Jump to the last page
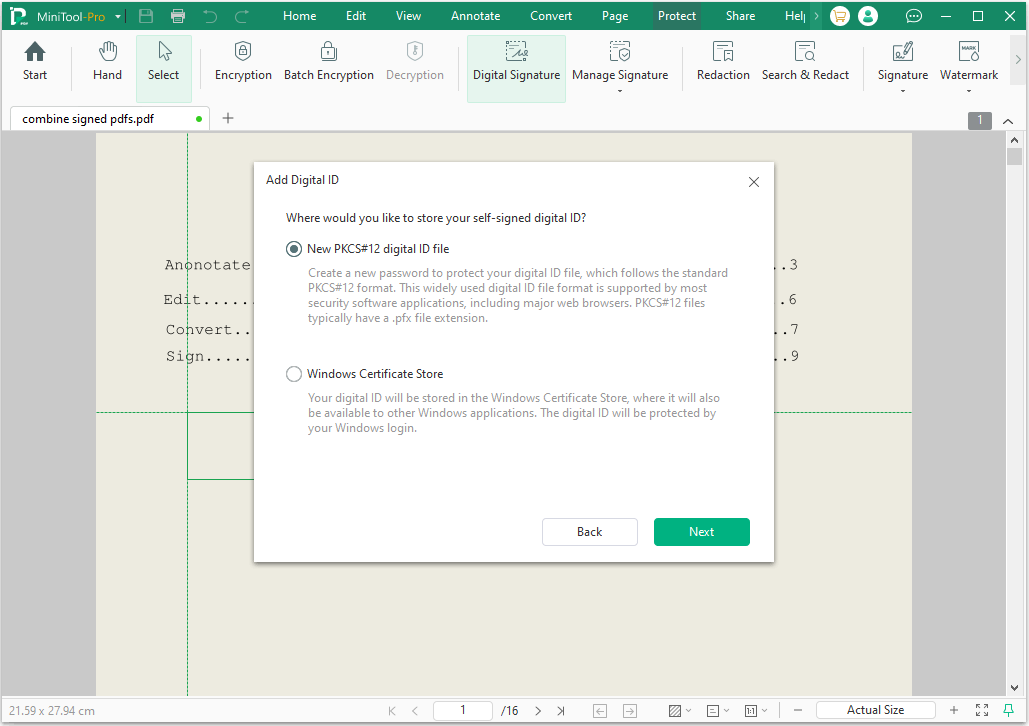Screen dimensions: 1029x726 click(x=561, y=710)
